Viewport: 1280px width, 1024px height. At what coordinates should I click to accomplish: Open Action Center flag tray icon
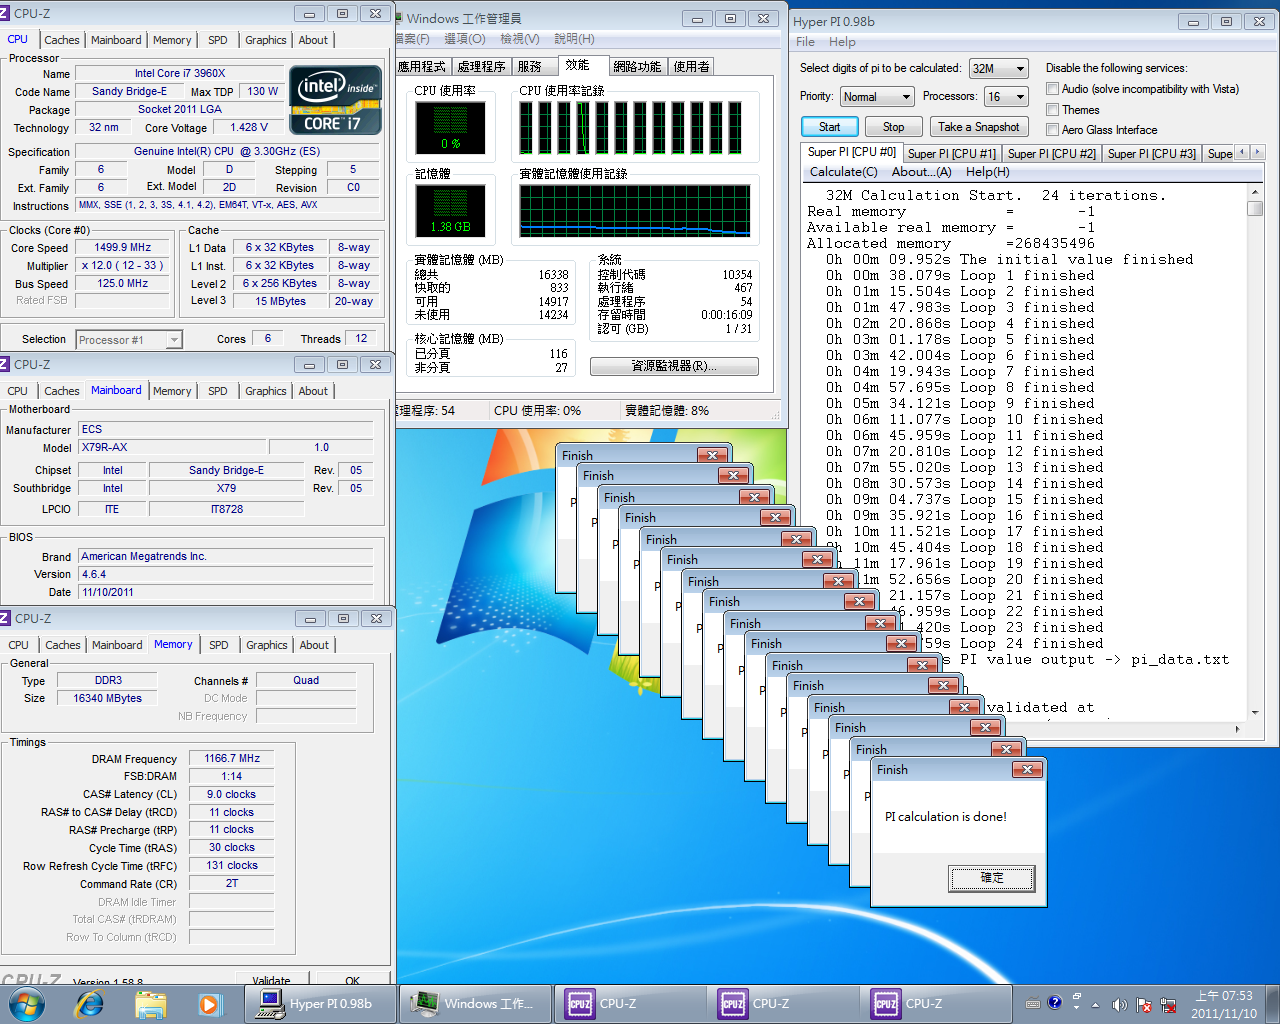click(x=1143, y=1005)
